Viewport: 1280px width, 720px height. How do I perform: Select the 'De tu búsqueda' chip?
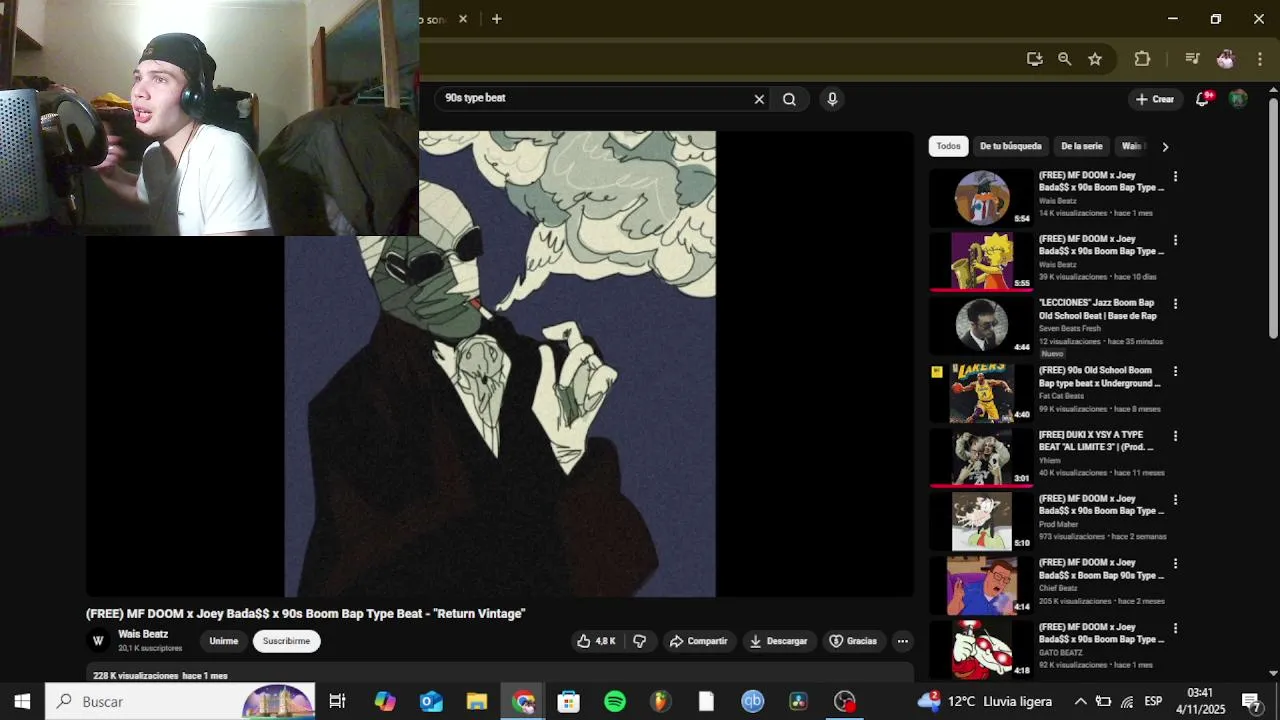1010,146
